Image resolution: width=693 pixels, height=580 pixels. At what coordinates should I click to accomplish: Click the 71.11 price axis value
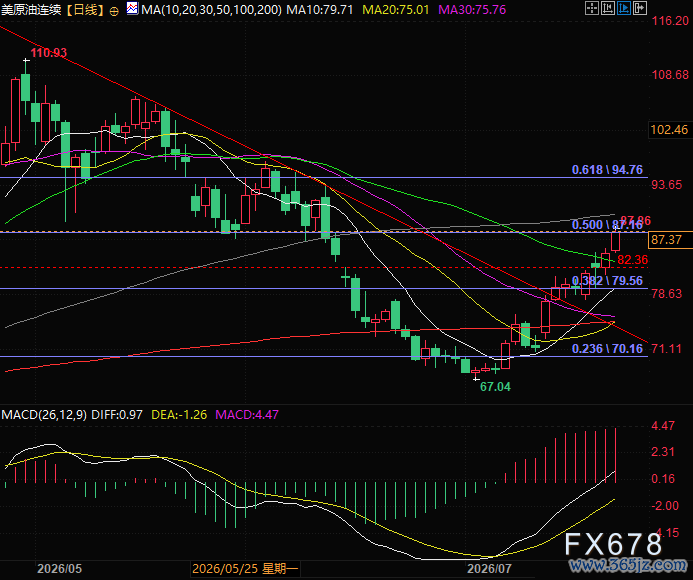[x=667, y=349]
